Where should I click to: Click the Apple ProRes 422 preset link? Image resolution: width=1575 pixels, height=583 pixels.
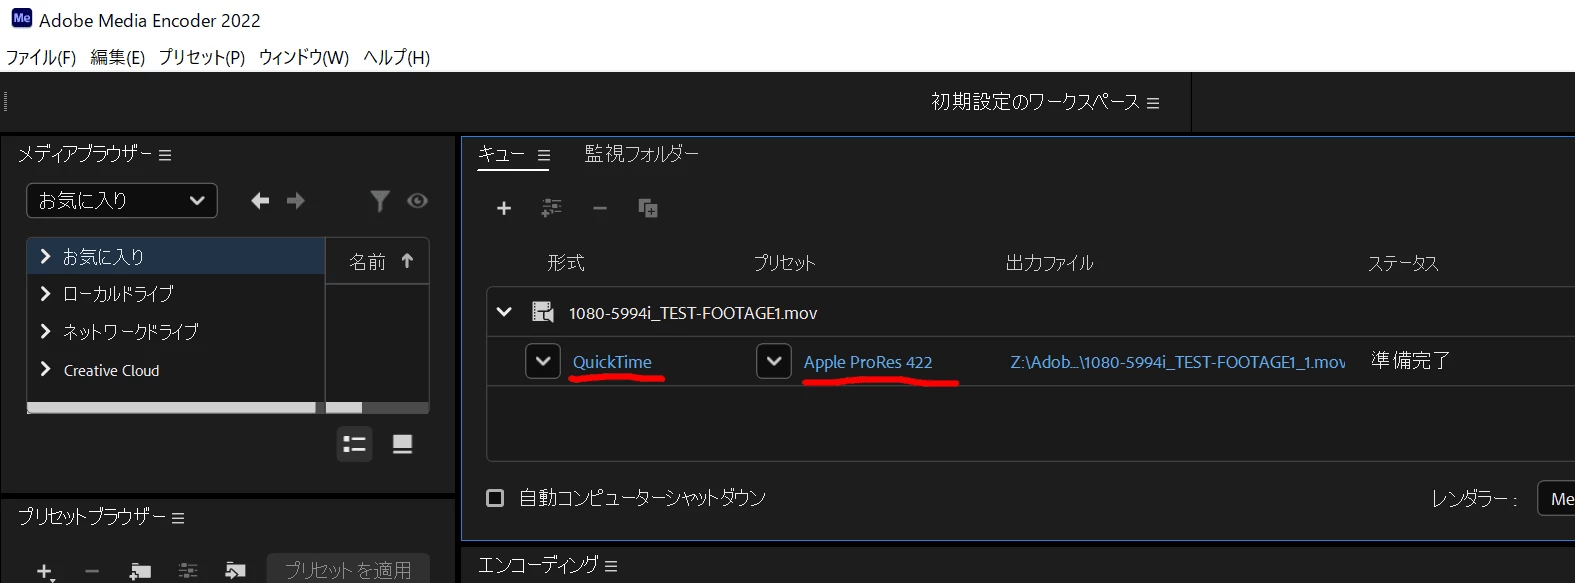868,362
